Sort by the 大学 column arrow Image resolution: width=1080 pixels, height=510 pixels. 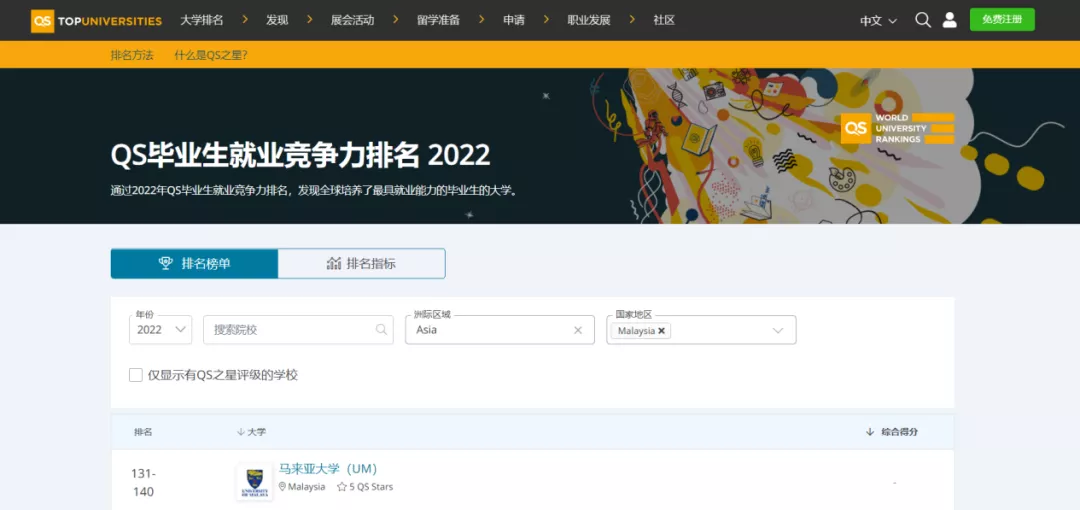(240, 432)
